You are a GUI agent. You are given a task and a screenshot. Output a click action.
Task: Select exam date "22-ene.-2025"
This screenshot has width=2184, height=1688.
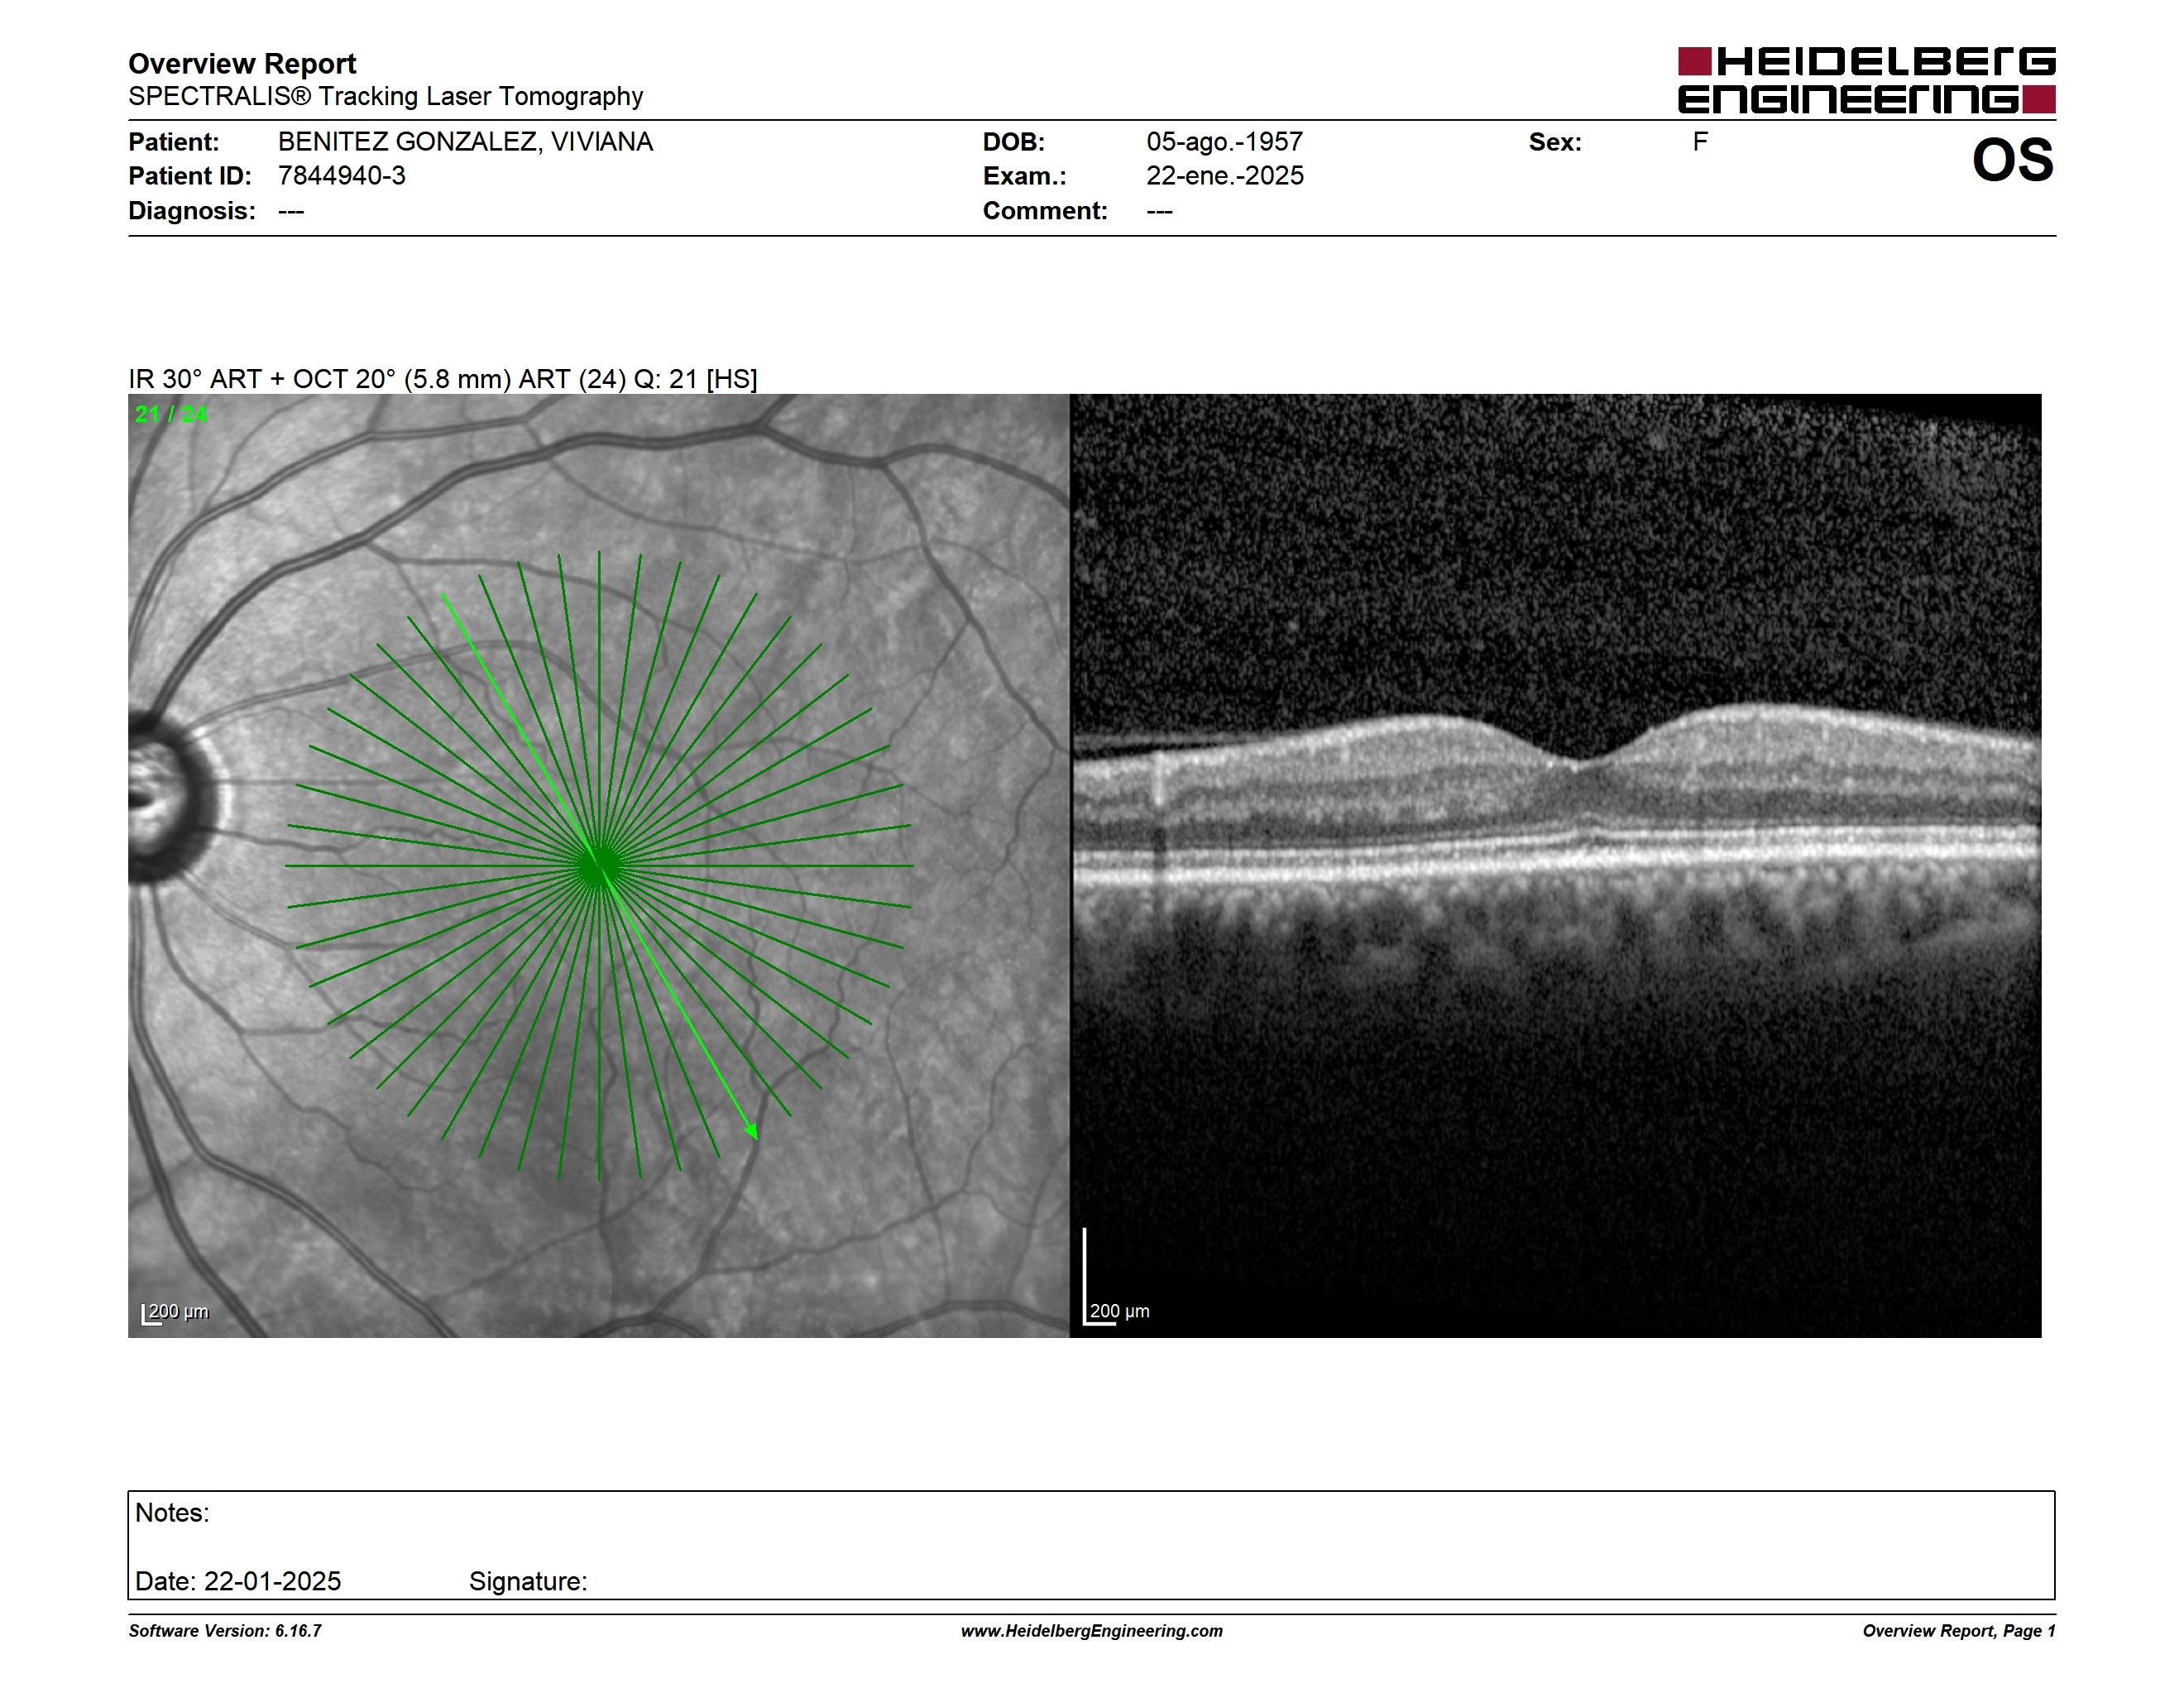[x=1225, y=176]
